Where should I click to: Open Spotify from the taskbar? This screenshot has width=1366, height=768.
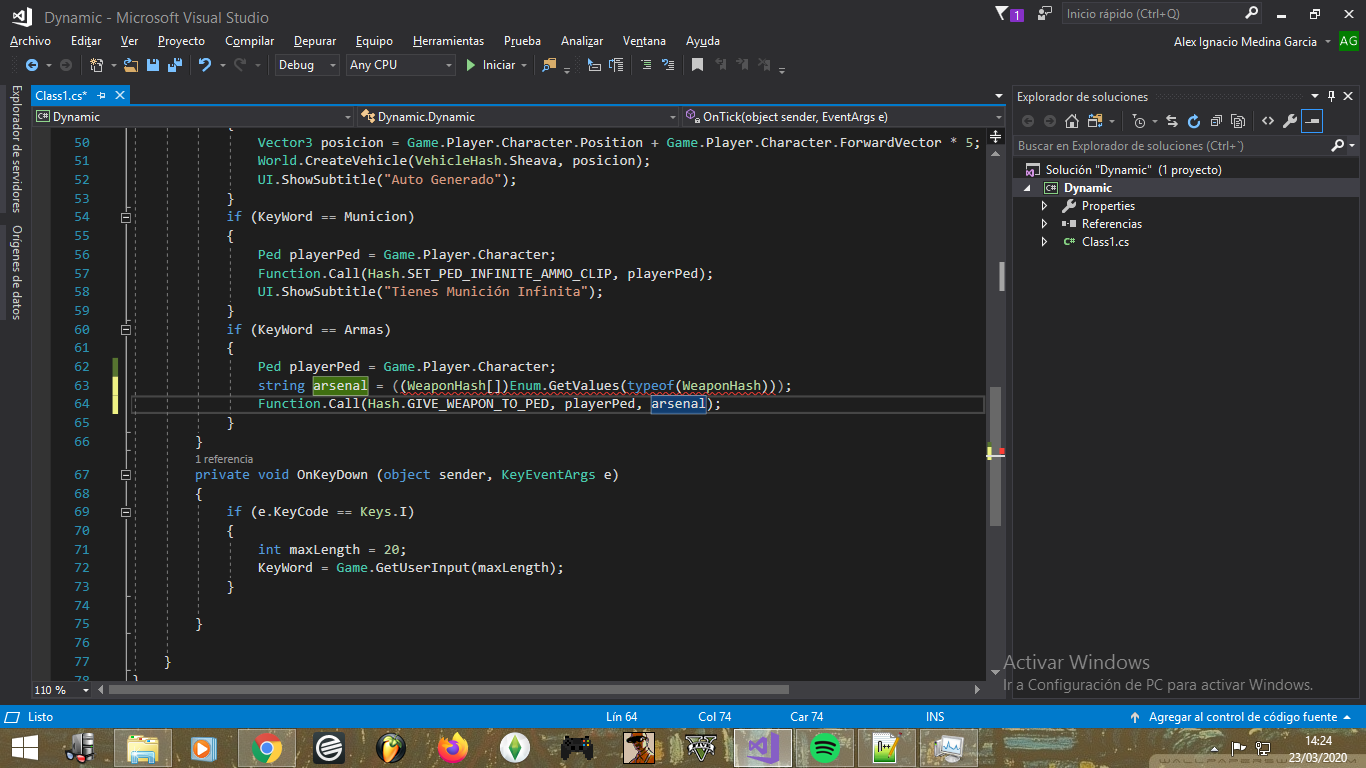(823, 747)
